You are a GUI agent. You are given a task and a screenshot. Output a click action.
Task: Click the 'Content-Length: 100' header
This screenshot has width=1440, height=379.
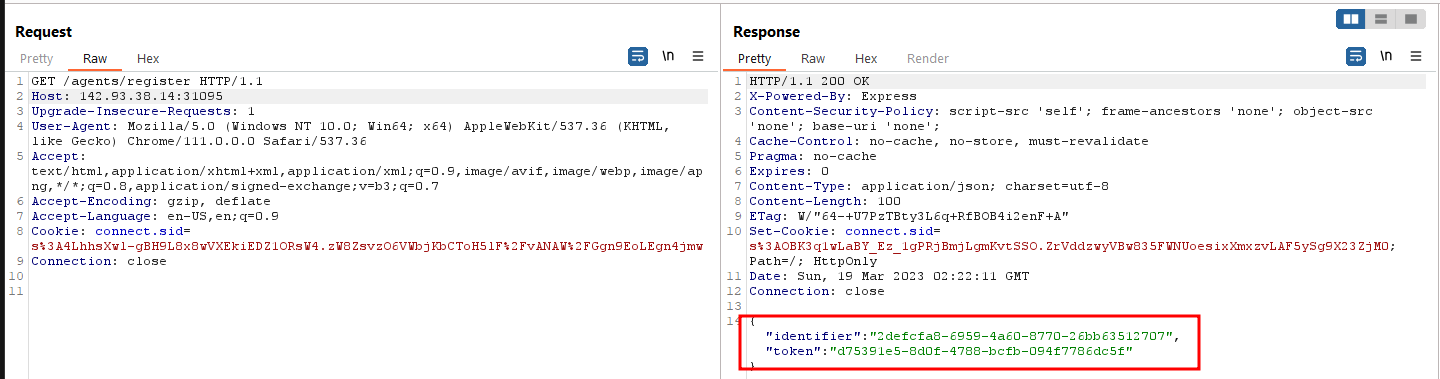(825, 201)
